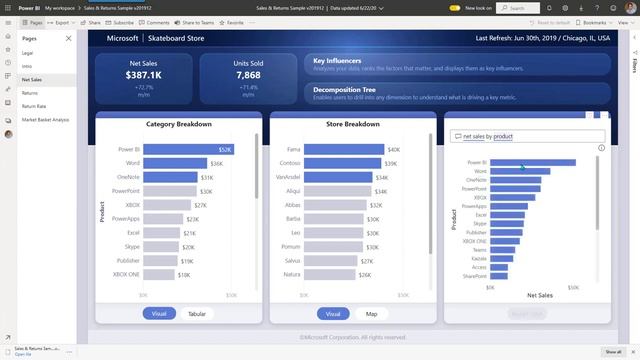Viewport: 640px width, 360px height.
Task: Switch Store Breakdown to Map
Action: [x=371, y=314]
